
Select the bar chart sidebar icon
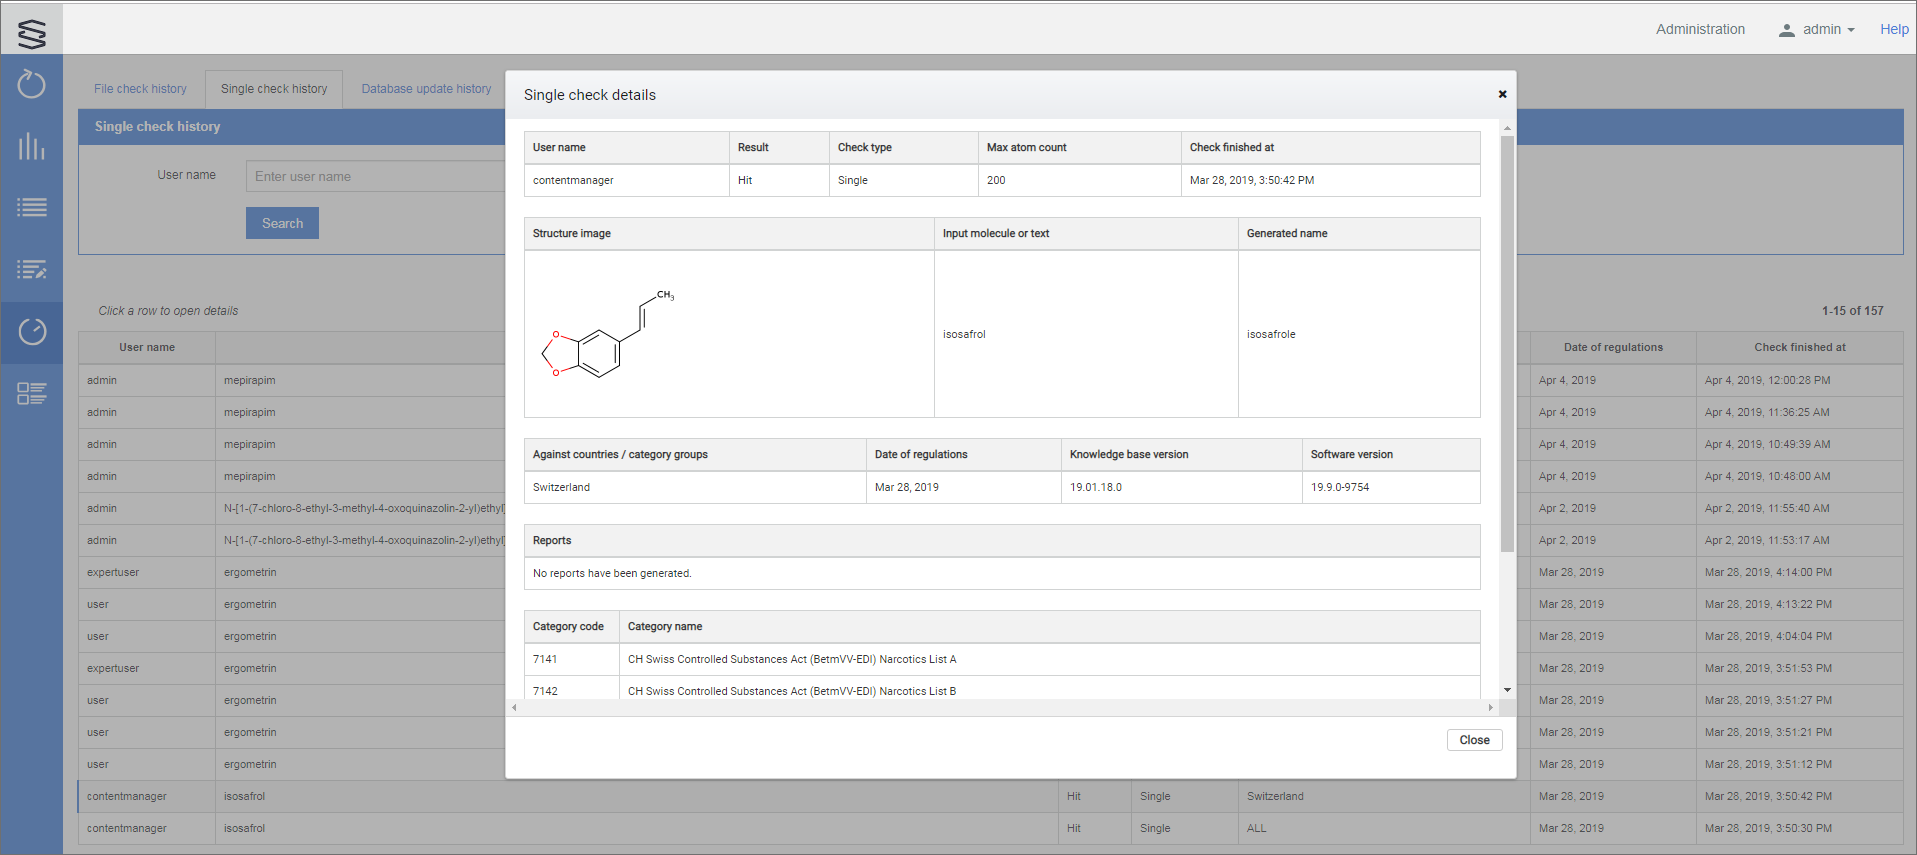[x=32, y=147]
